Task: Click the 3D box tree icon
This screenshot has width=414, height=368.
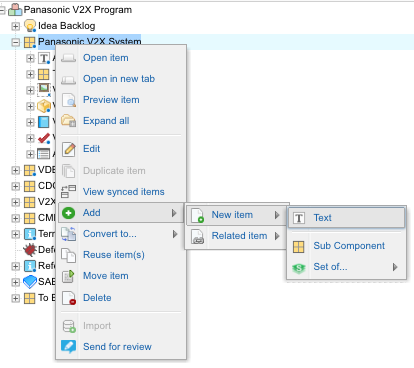Action: 44,106
